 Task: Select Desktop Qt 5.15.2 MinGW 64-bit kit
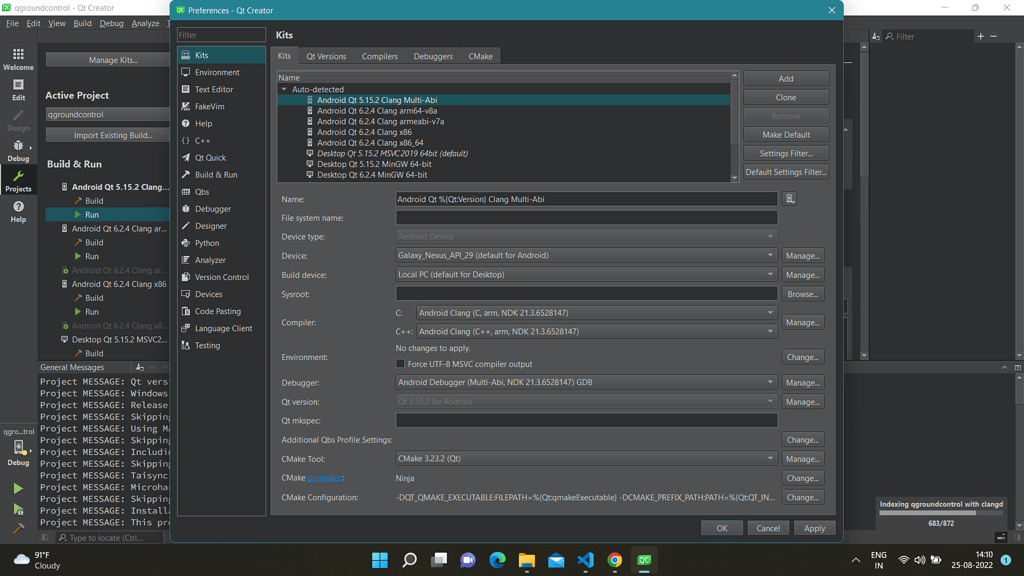pos(374,164)
